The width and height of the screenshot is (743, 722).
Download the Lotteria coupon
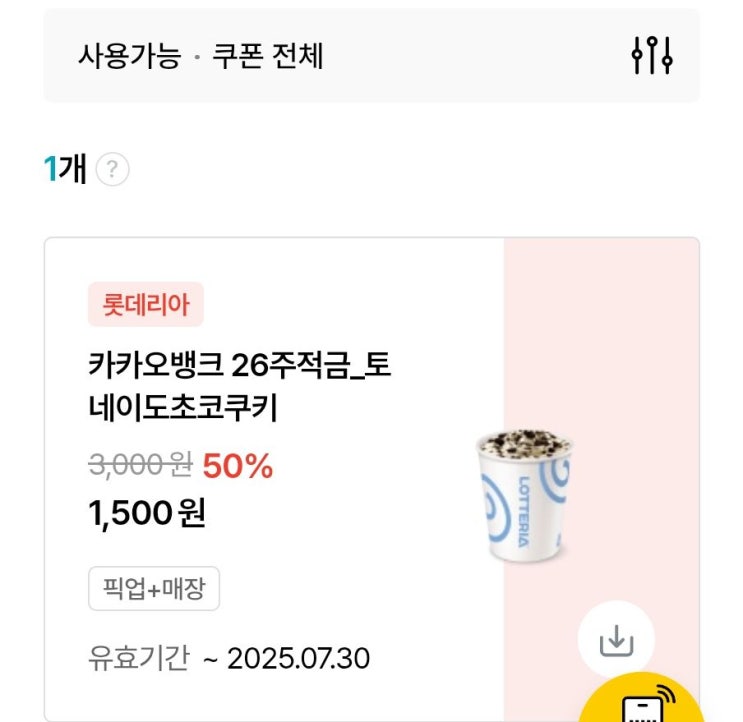point(616,640)
